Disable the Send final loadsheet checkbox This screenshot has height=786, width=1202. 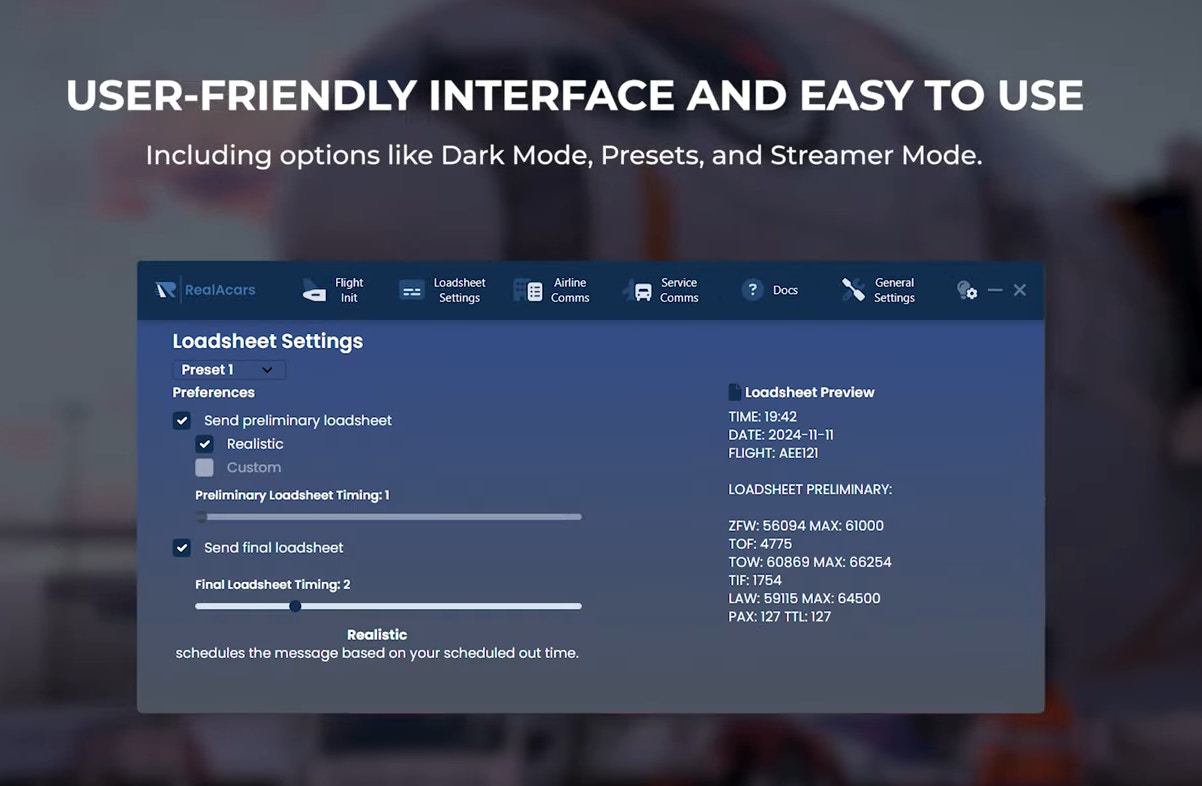pos(182,548)
